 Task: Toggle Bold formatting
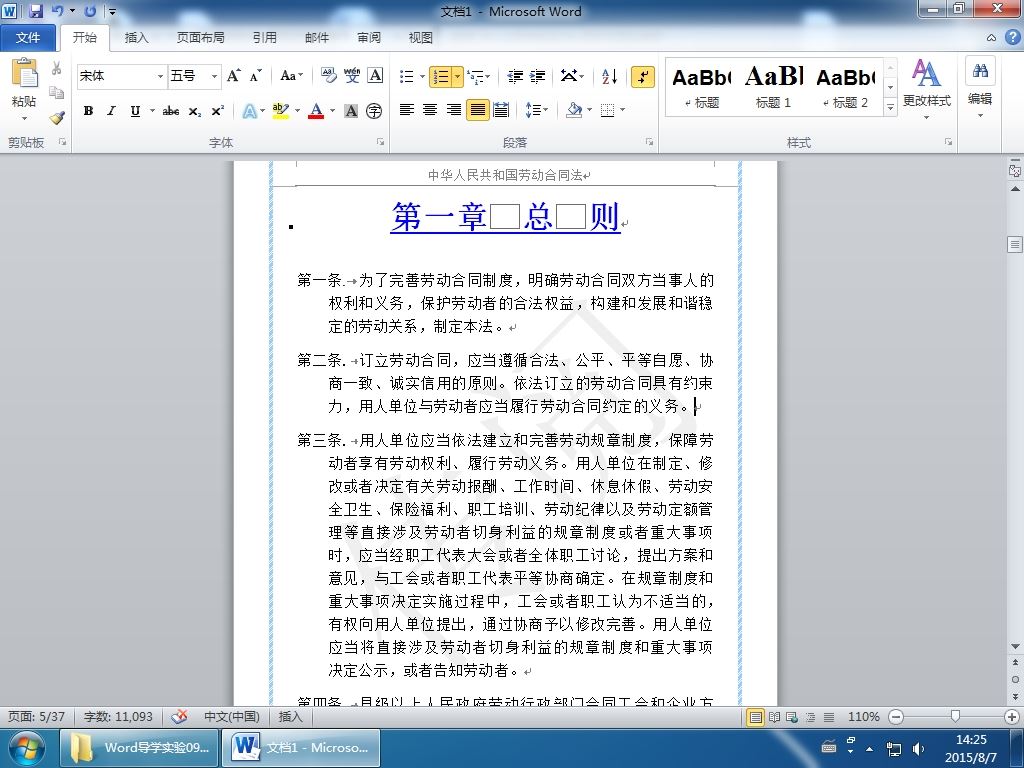click(88, 111)
